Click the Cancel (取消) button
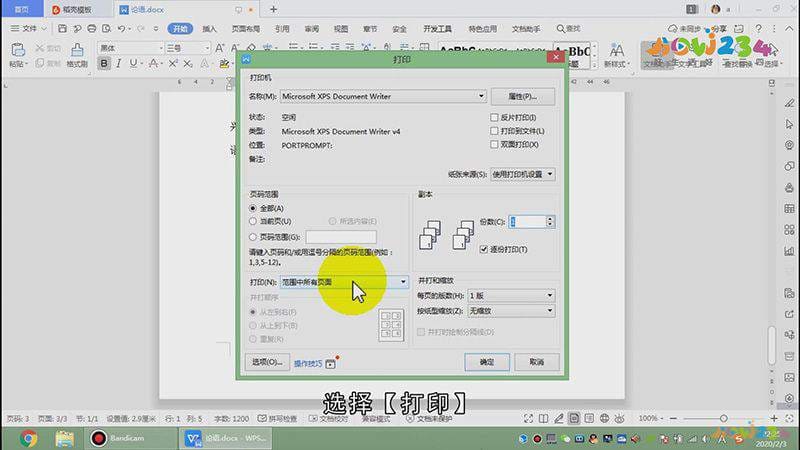800x450 pixels. (537, 362)
